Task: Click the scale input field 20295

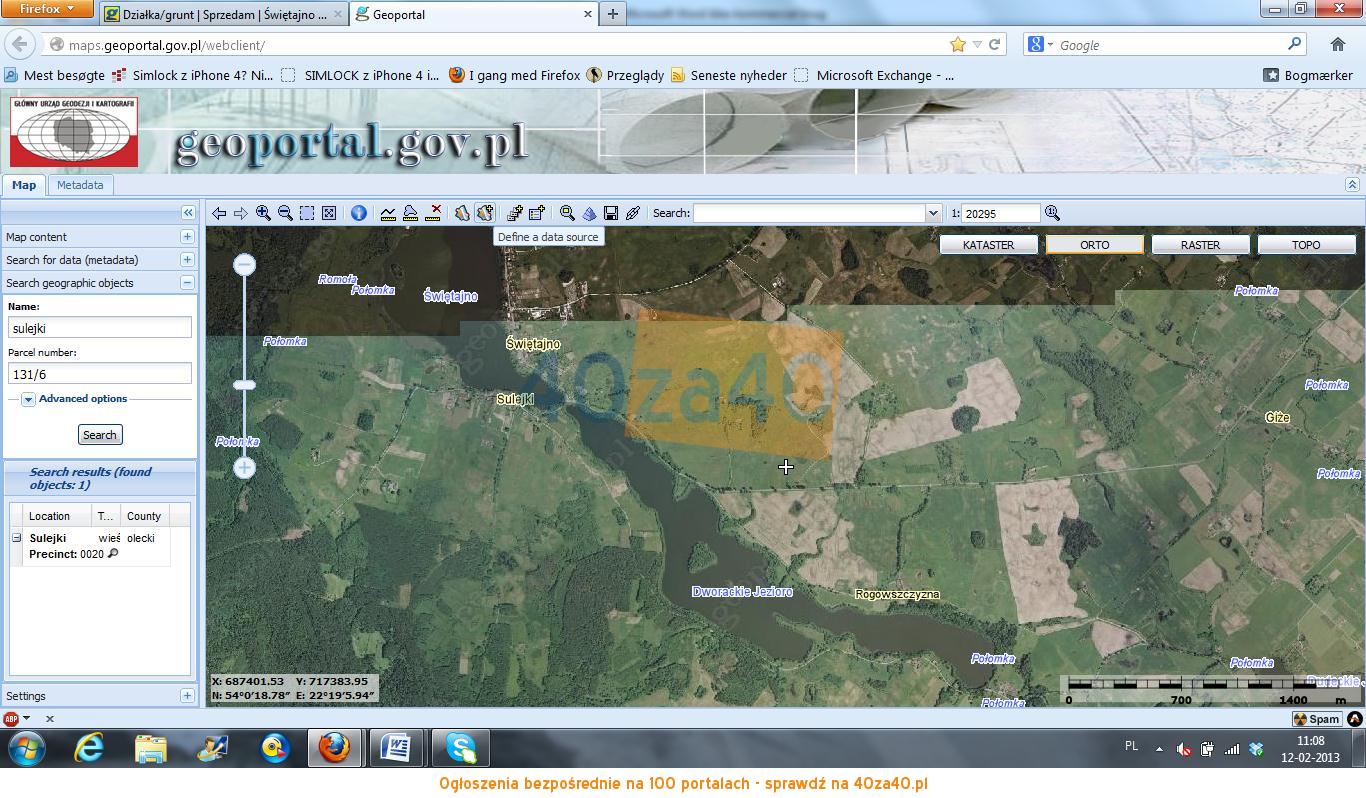Action: (x=1002, y=213)
